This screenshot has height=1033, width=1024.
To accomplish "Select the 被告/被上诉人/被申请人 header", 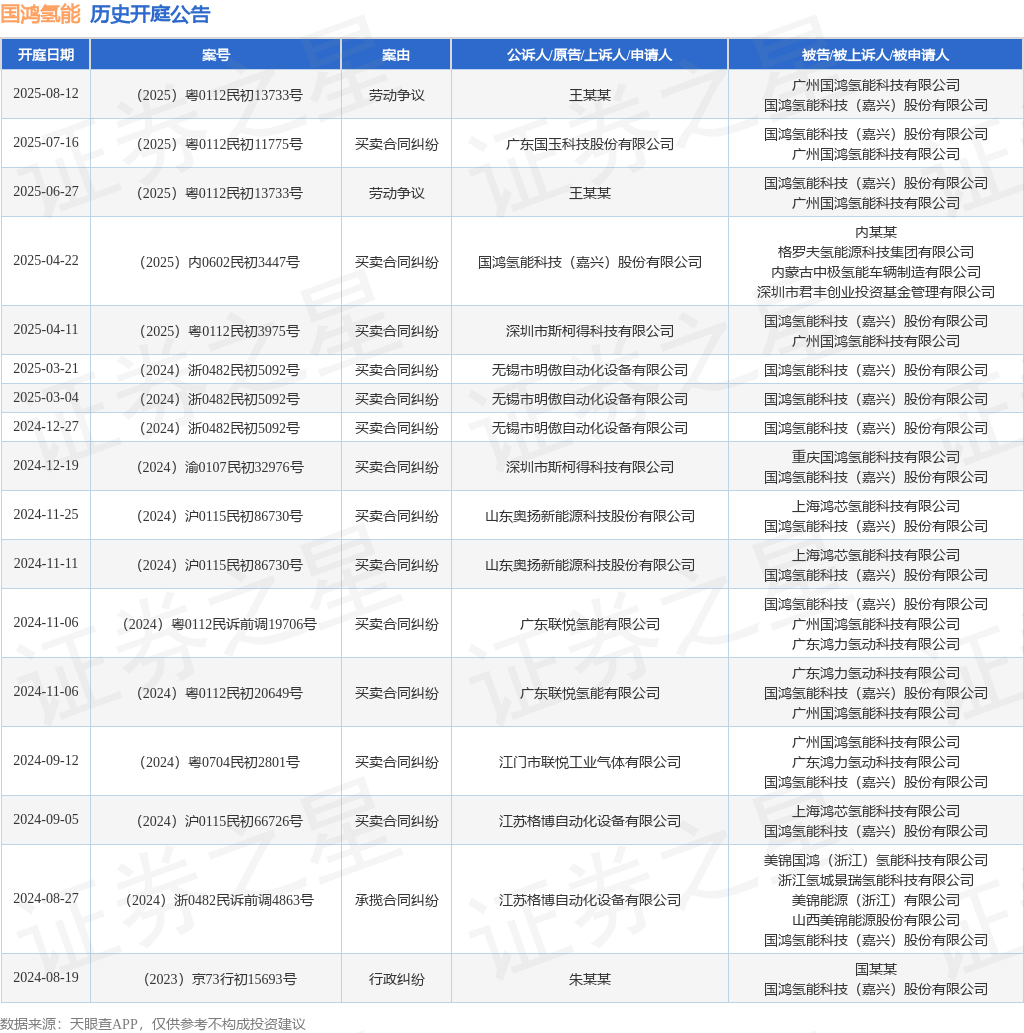I will coord(875,55).
